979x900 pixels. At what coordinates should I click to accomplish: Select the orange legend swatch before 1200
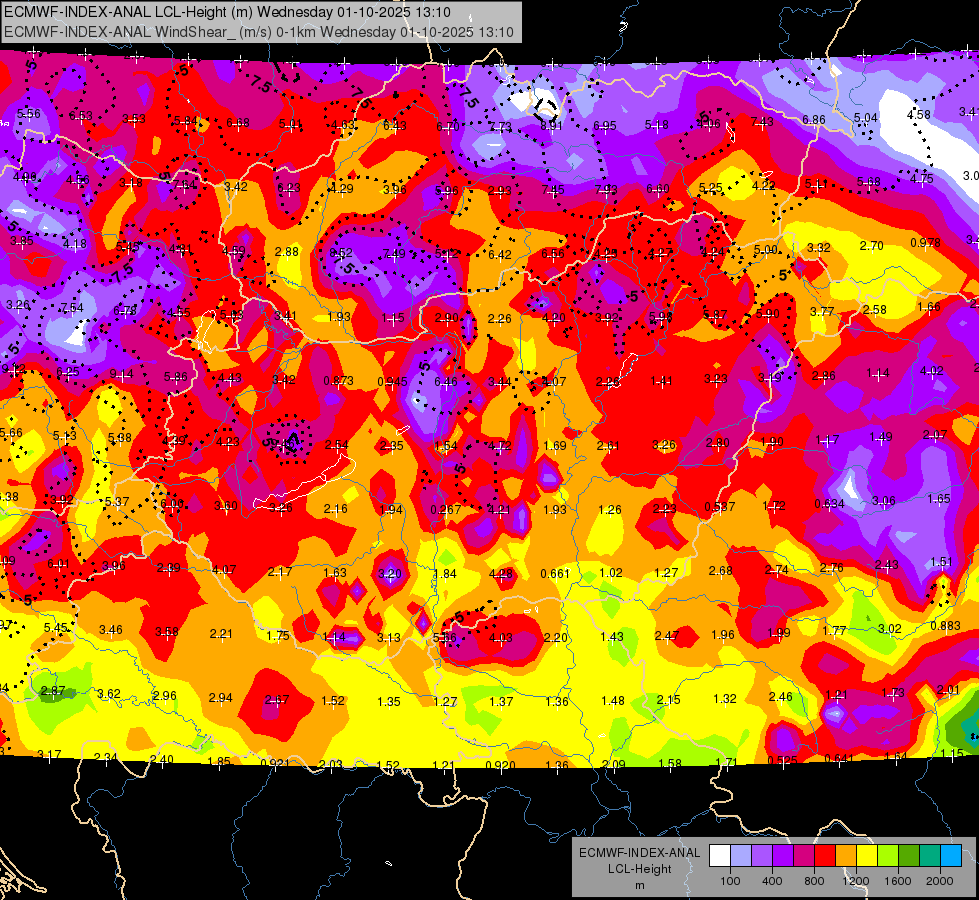pos(846,855)
